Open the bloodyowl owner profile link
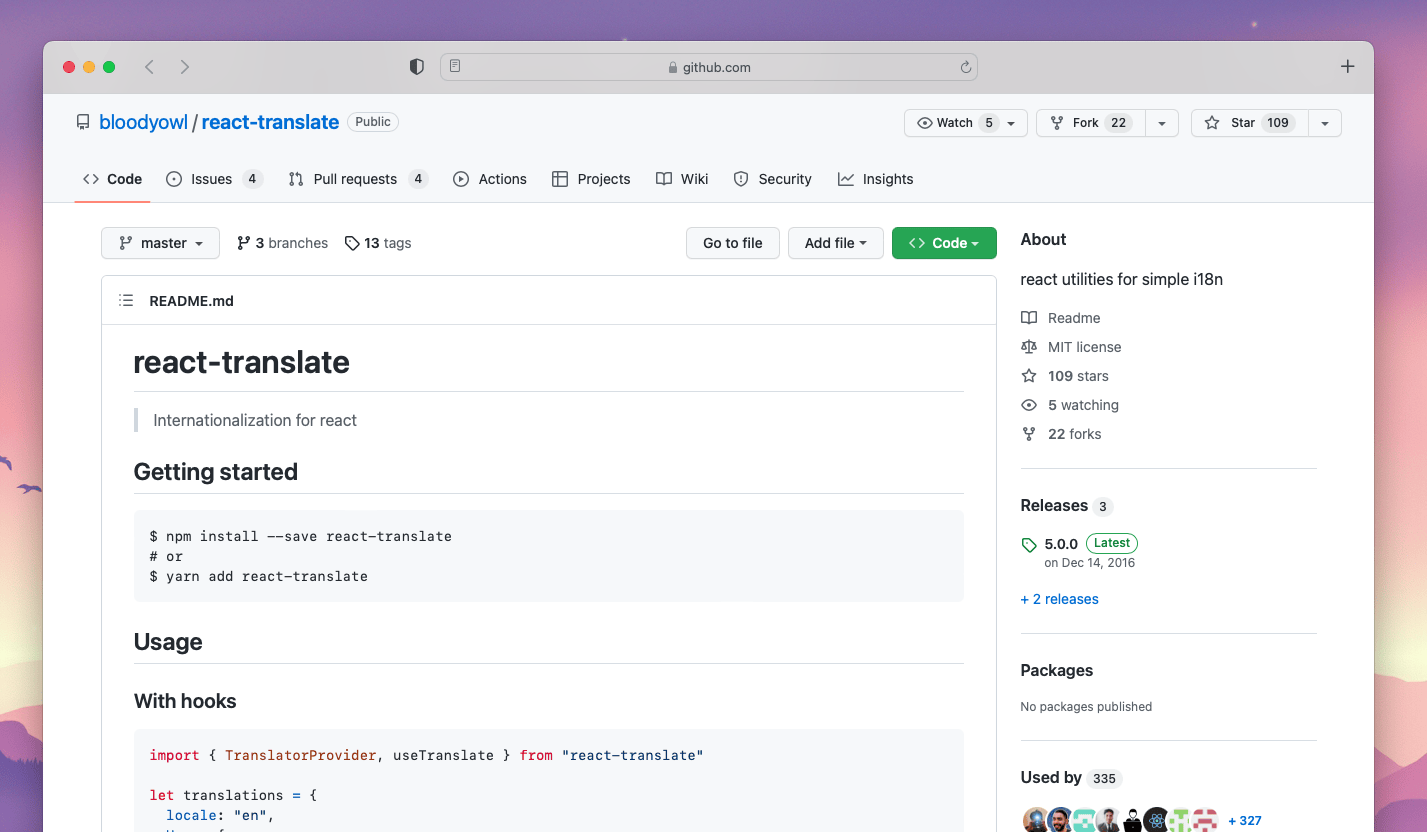Viewport: 1427px width, 832px height. 144,122
